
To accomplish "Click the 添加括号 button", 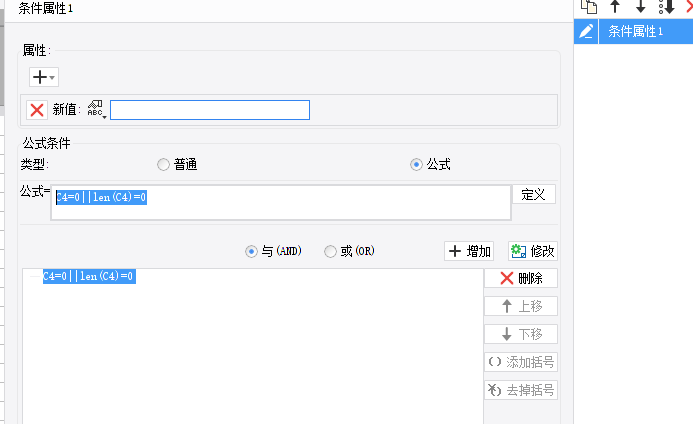I will tap(521, 362).
